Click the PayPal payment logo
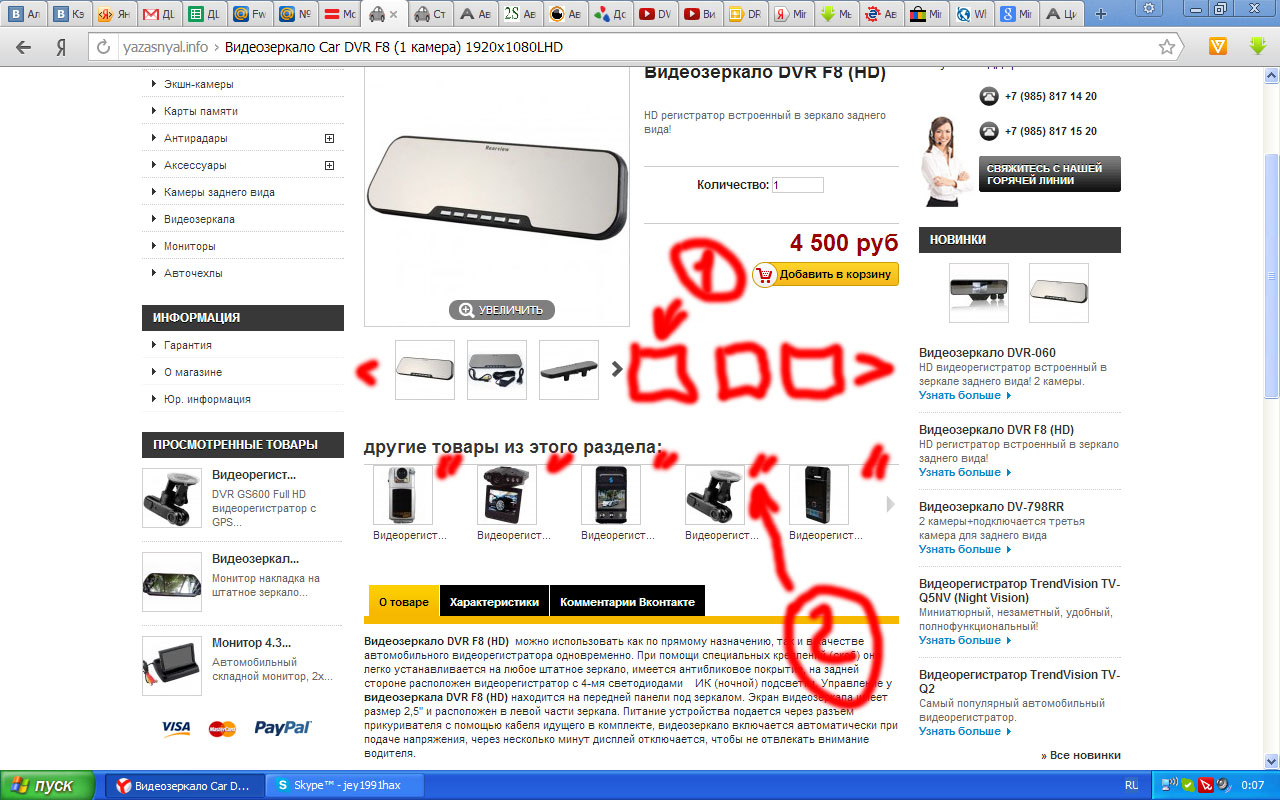Image resolution: width=1280 pixels, height=800 pixels. click(x=283, y=728)
